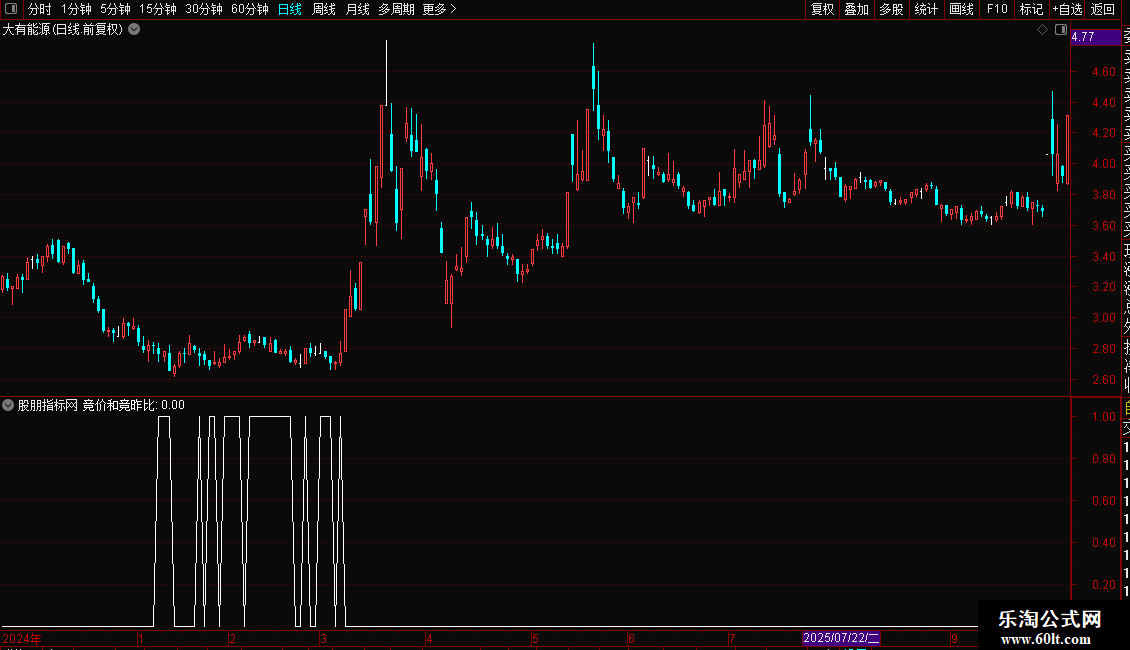Select the 5分钟 period
The height and width of the screenshot is (650, 1130).
coord(115,9)
